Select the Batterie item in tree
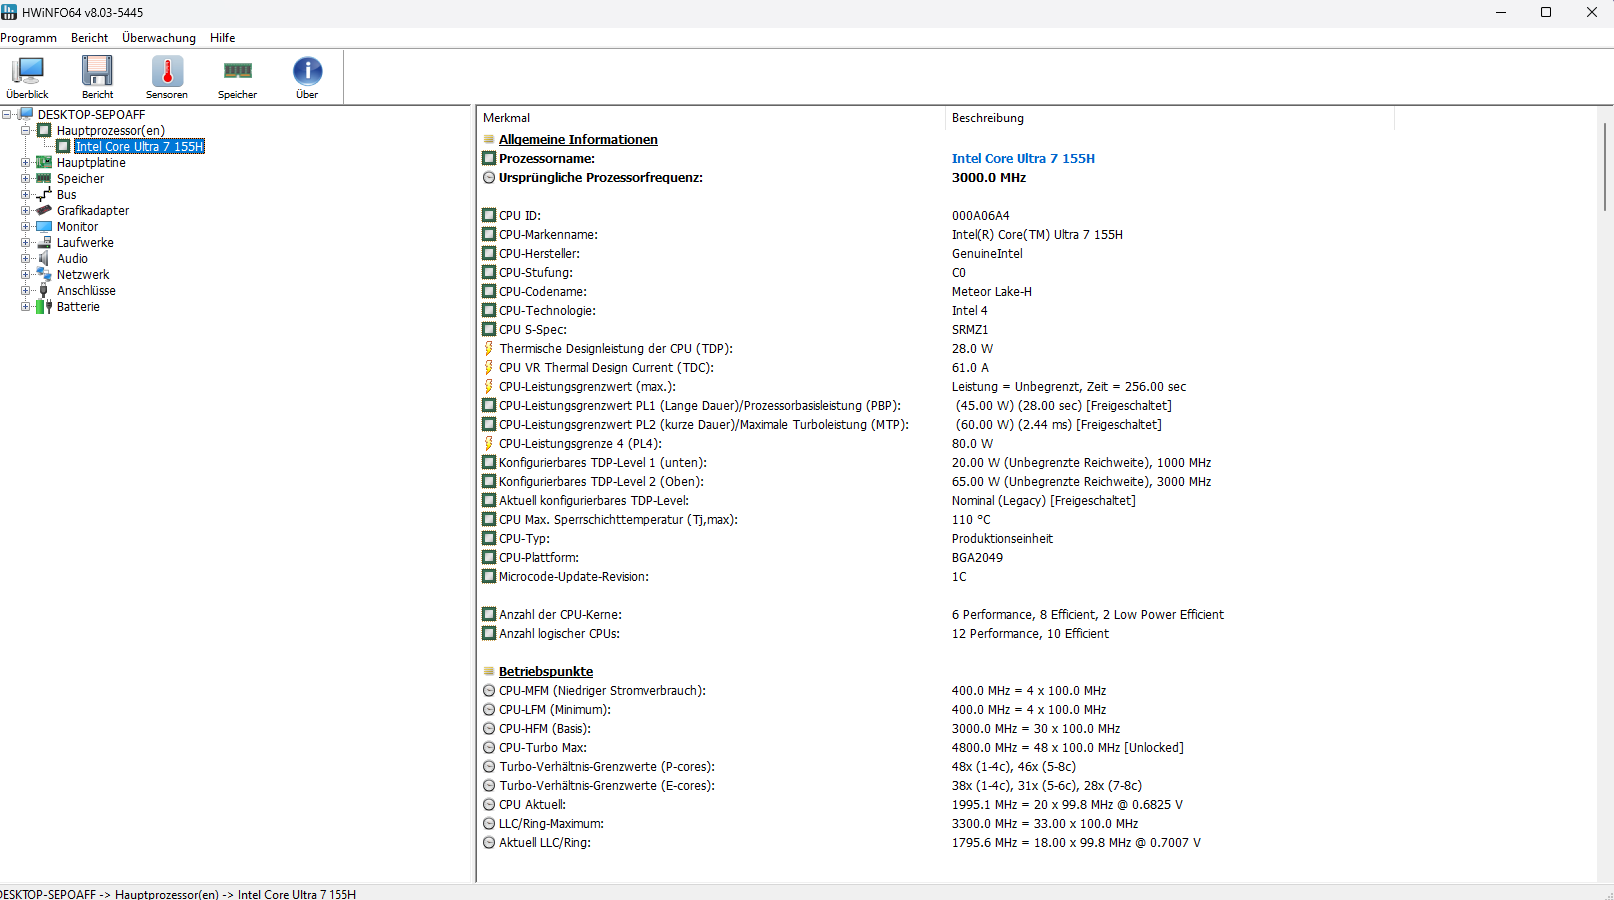 (78, 307)
